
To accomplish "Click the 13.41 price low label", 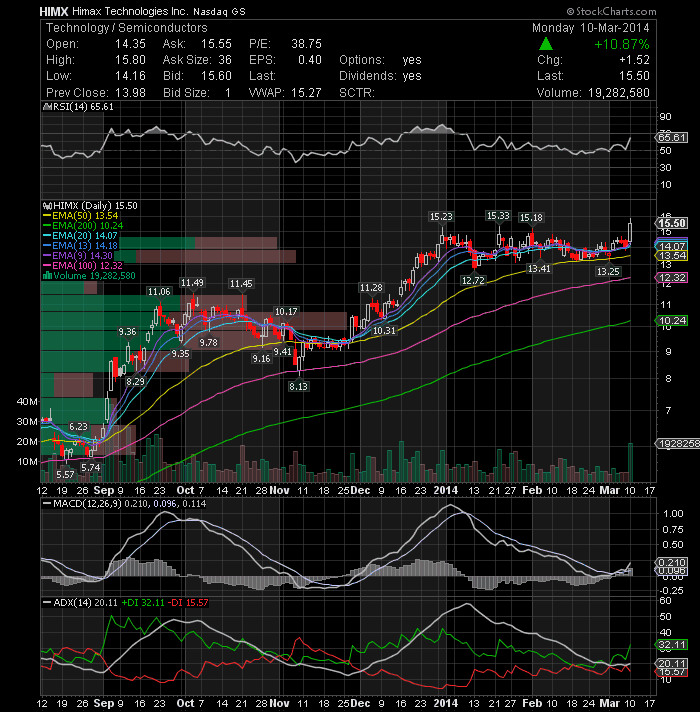I will (x=539, y=269).
